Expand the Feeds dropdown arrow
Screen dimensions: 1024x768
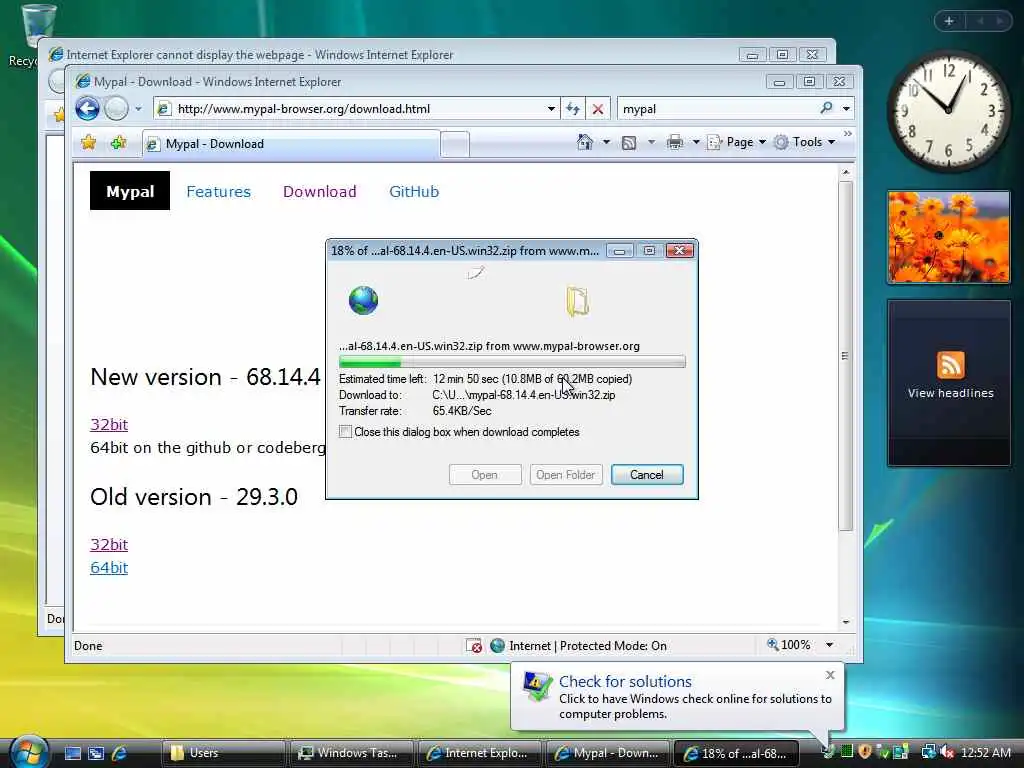point(651,142)
